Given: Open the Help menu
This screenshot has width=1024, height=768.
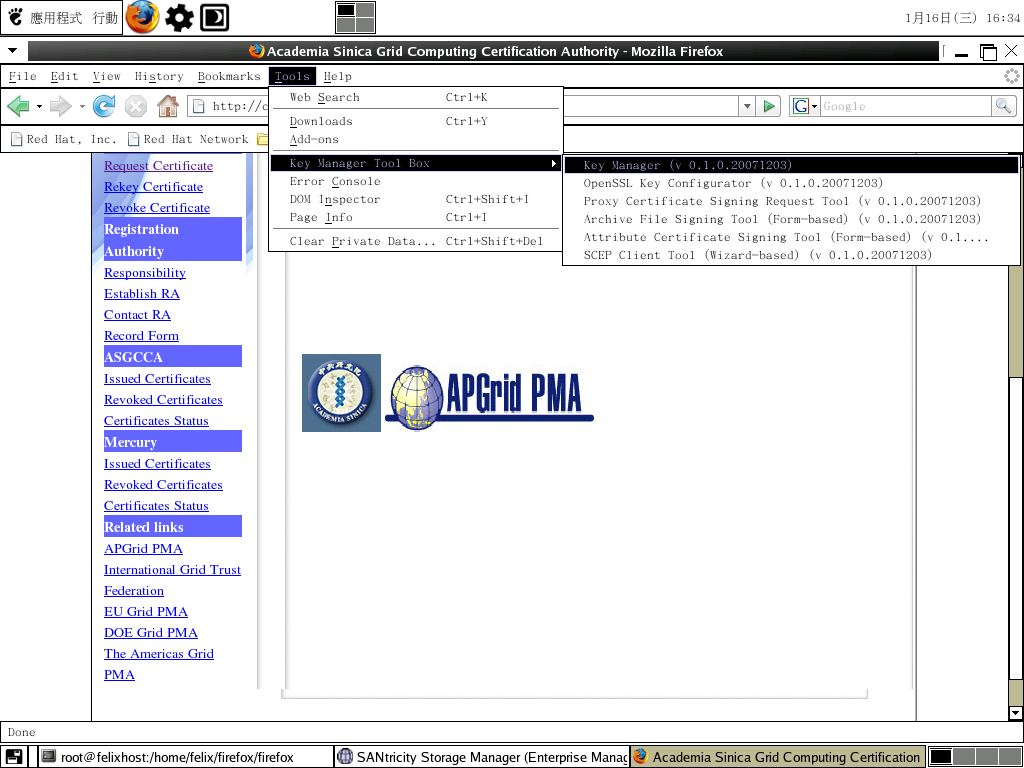Looking at the screenshot, I should [x=338, y=76].
